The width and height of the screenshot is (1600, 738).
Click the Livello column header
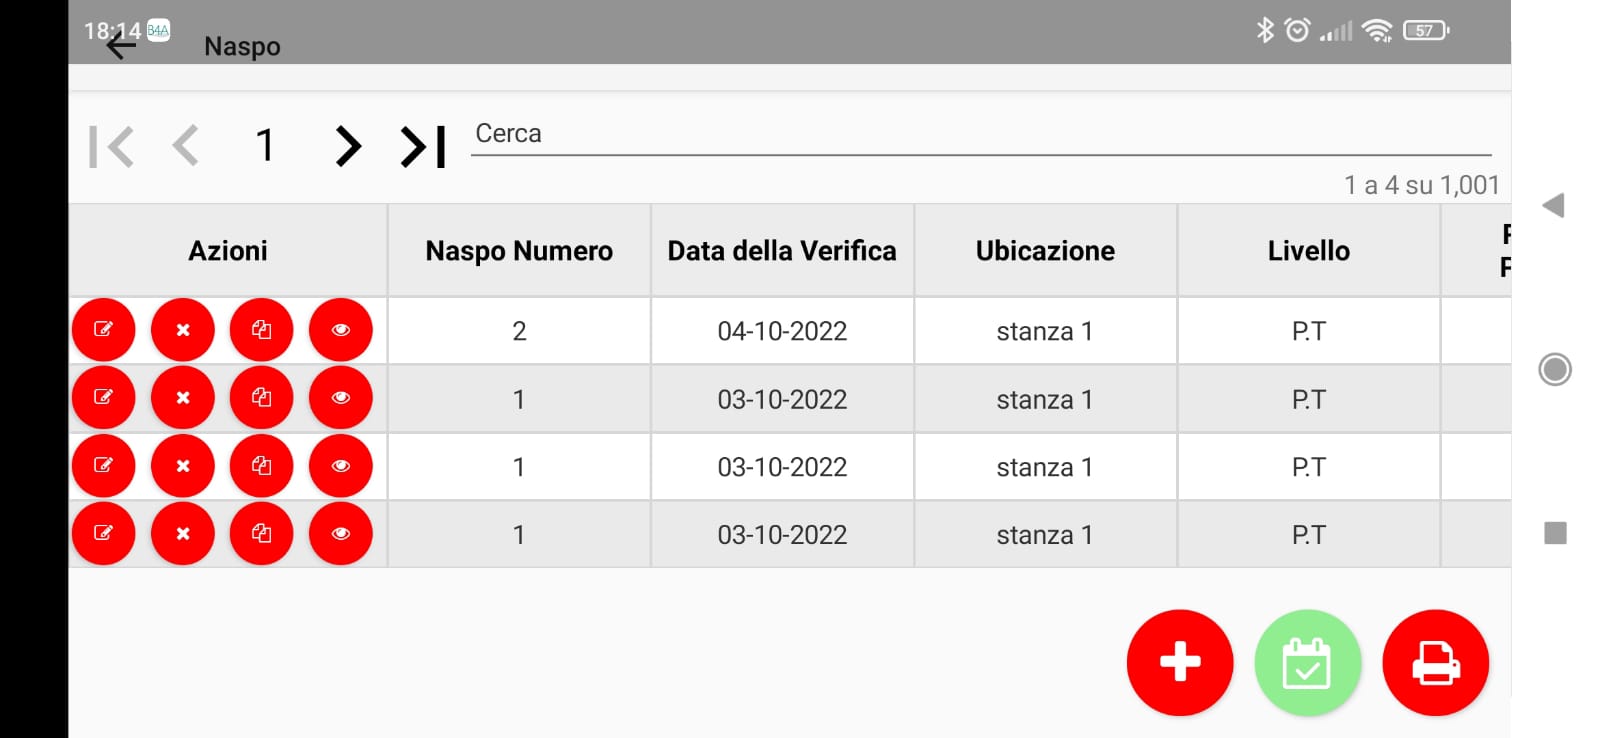tap(1308, 251)
